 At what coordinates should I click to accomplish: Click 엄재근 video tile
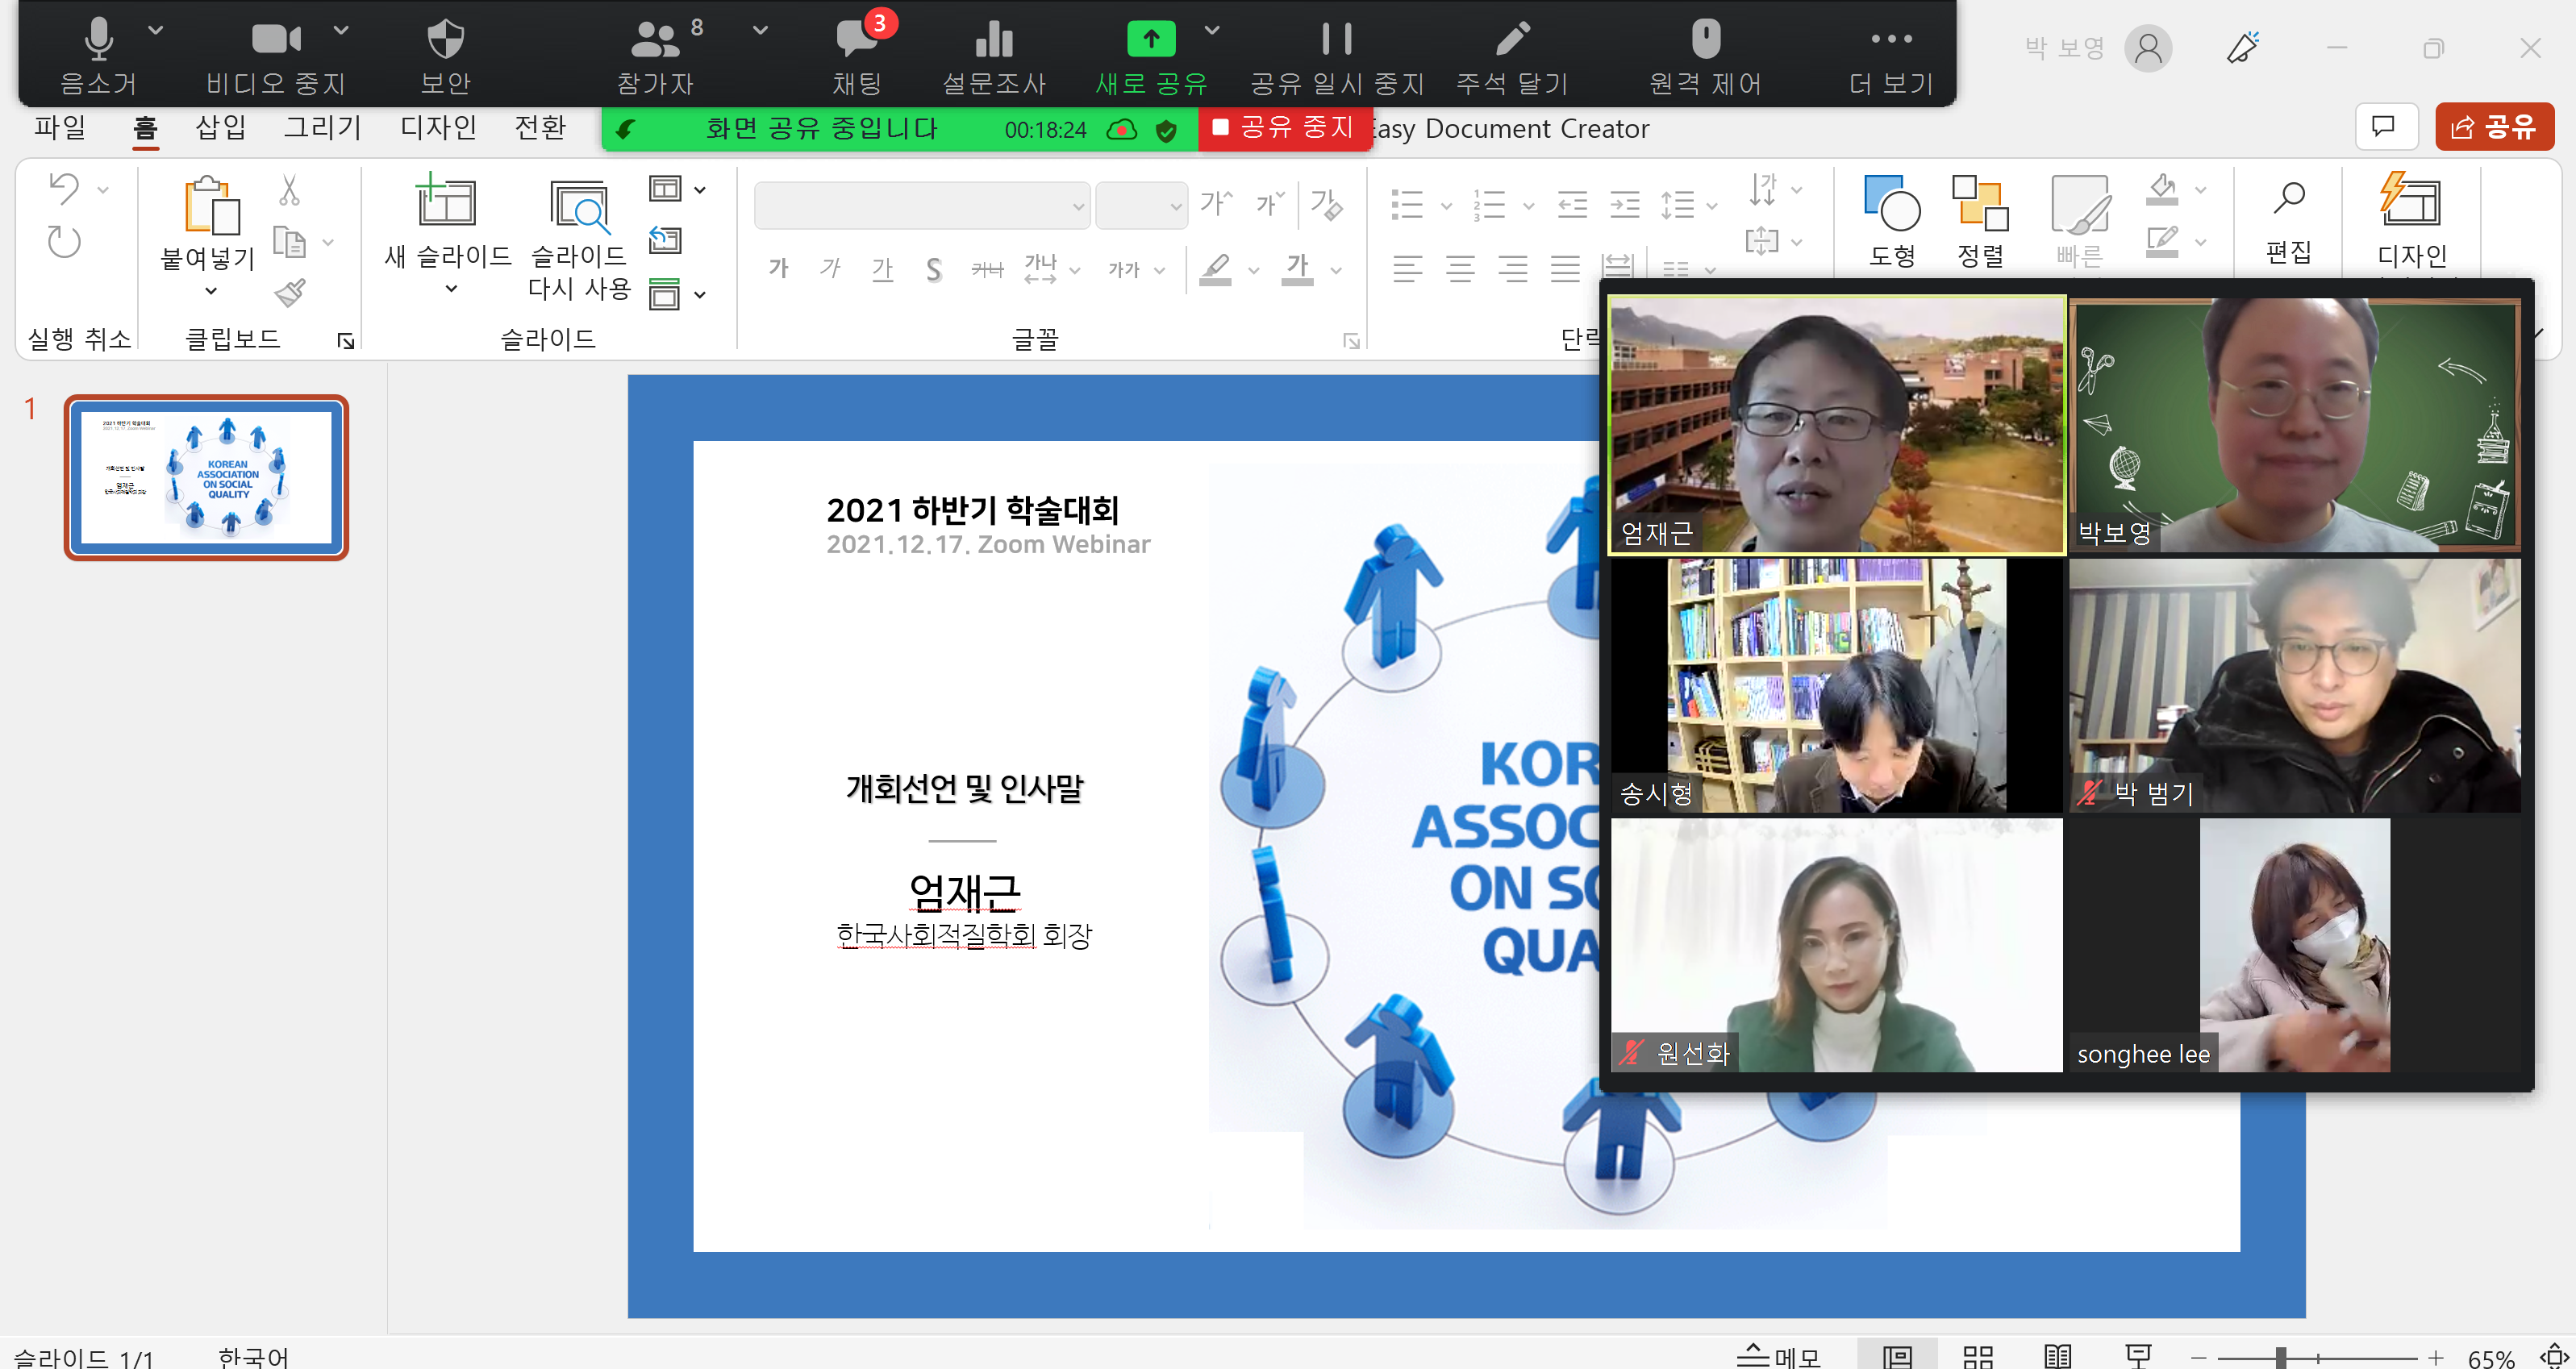[x=1836, y=424]
